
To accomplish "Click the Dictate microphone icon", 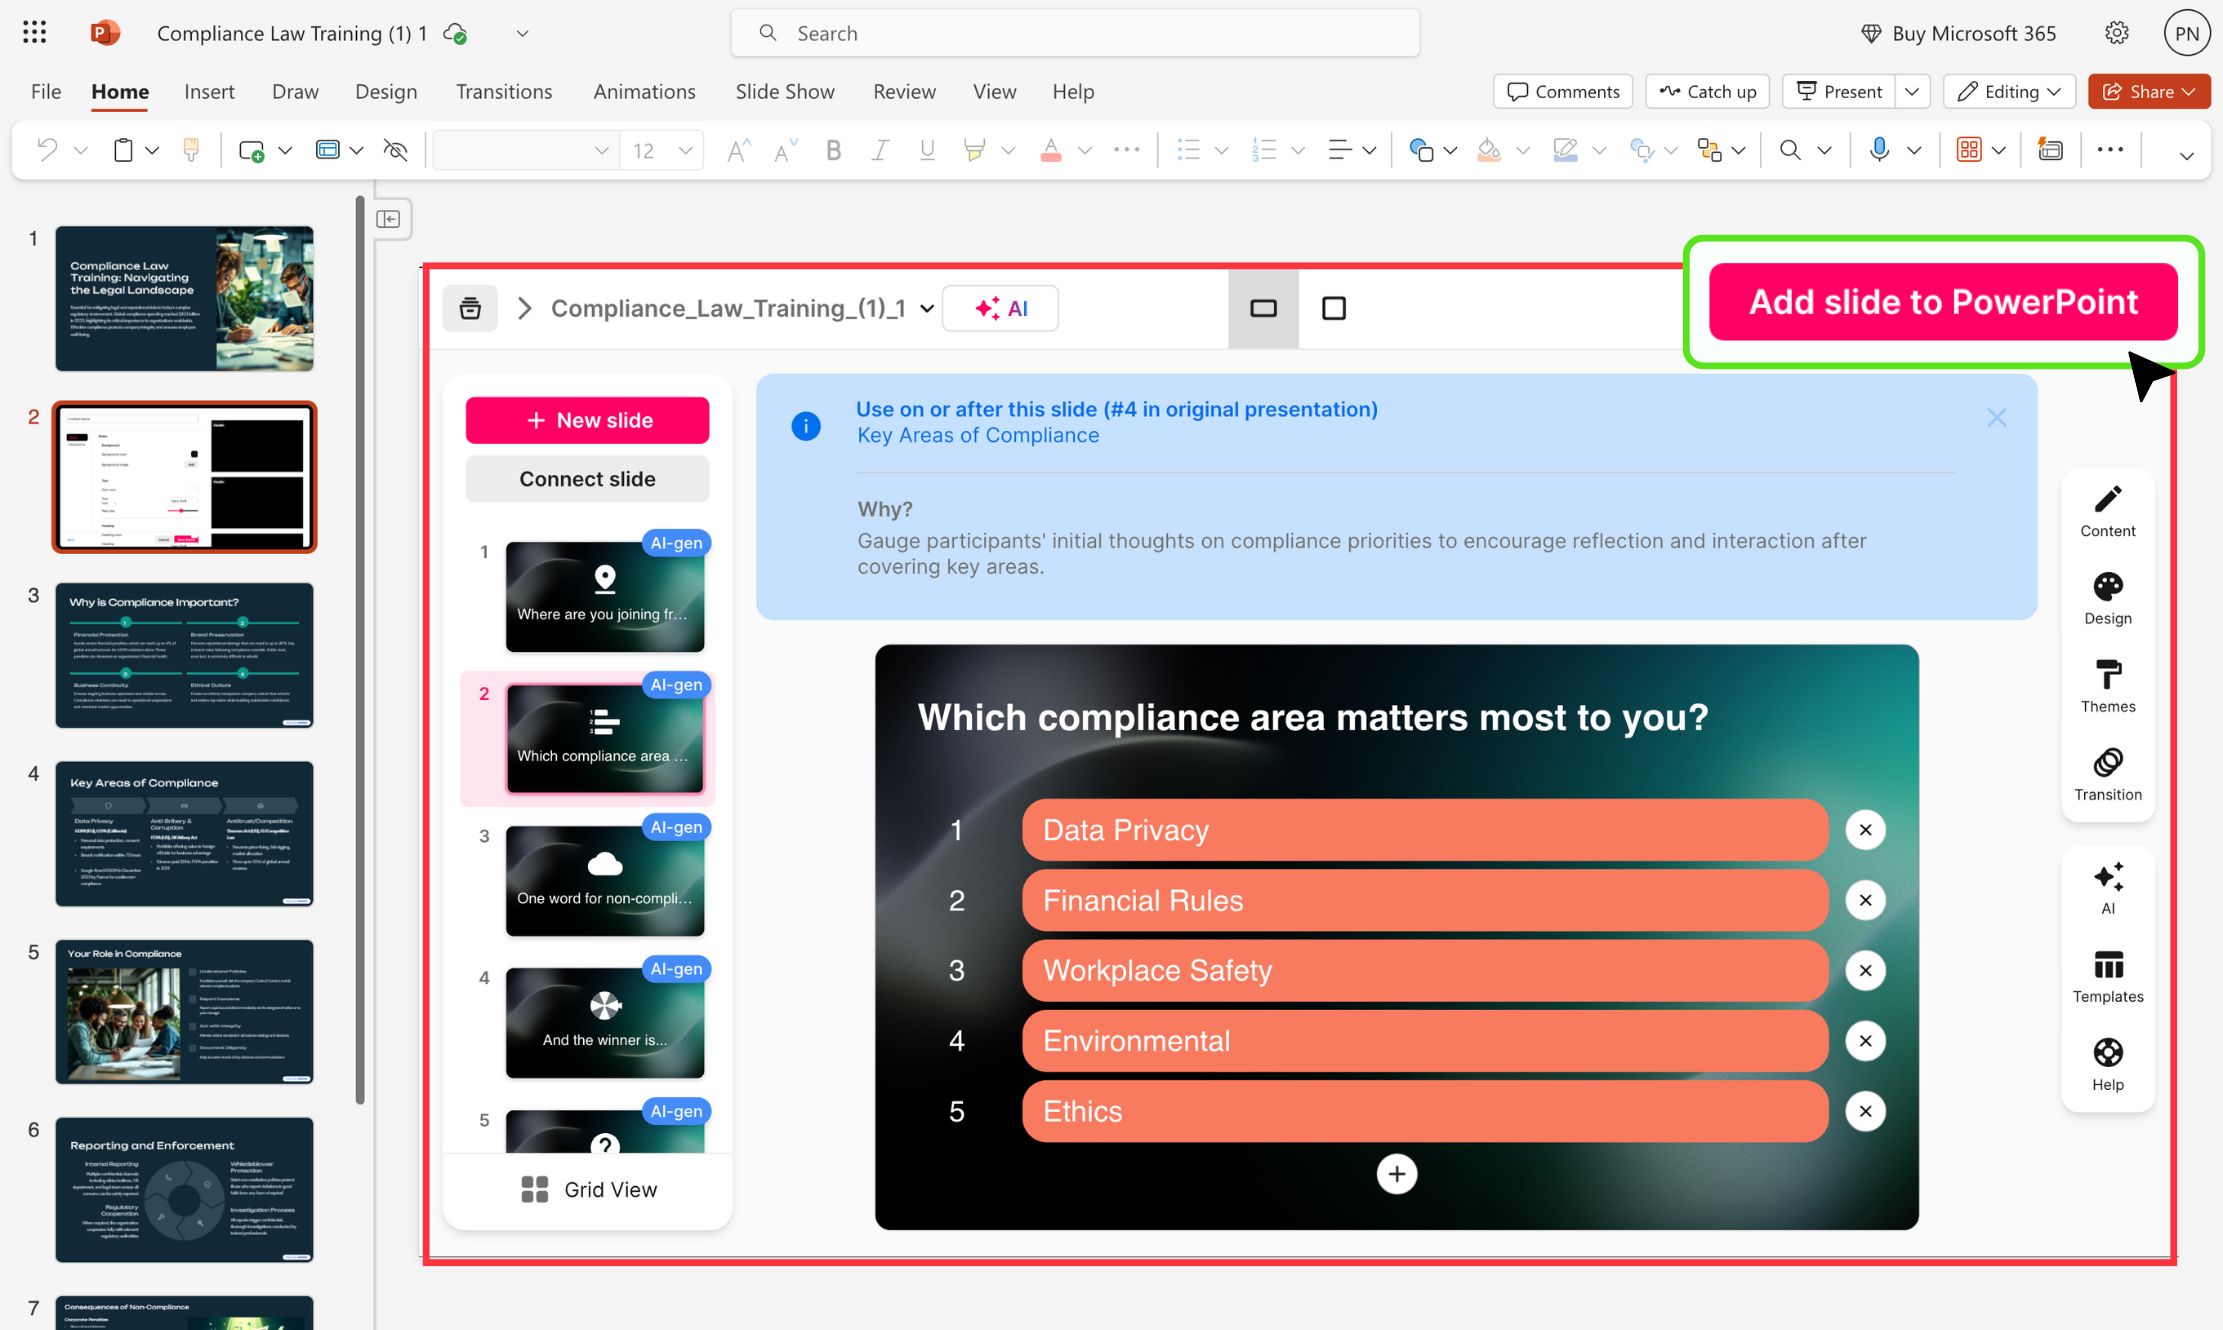I will tap(1879, 150).
